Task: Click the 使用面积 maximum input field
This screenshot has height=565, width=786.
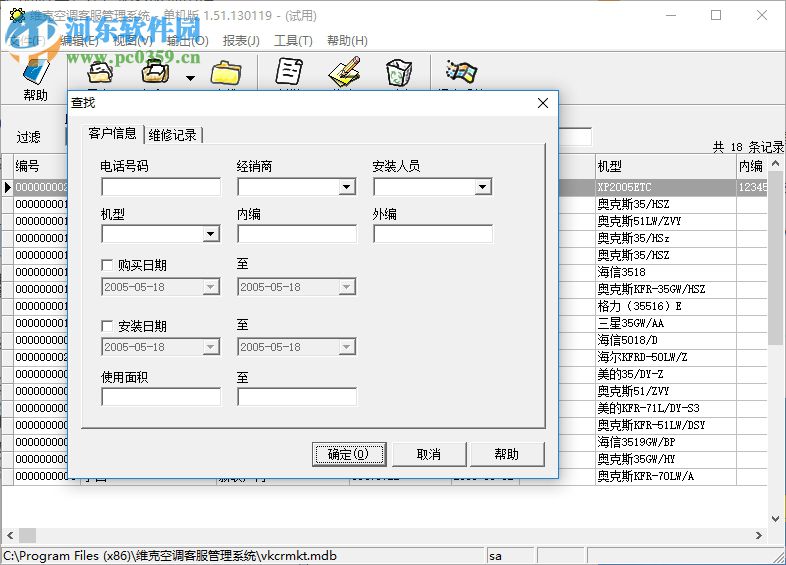Action: [x=297, y=397]
